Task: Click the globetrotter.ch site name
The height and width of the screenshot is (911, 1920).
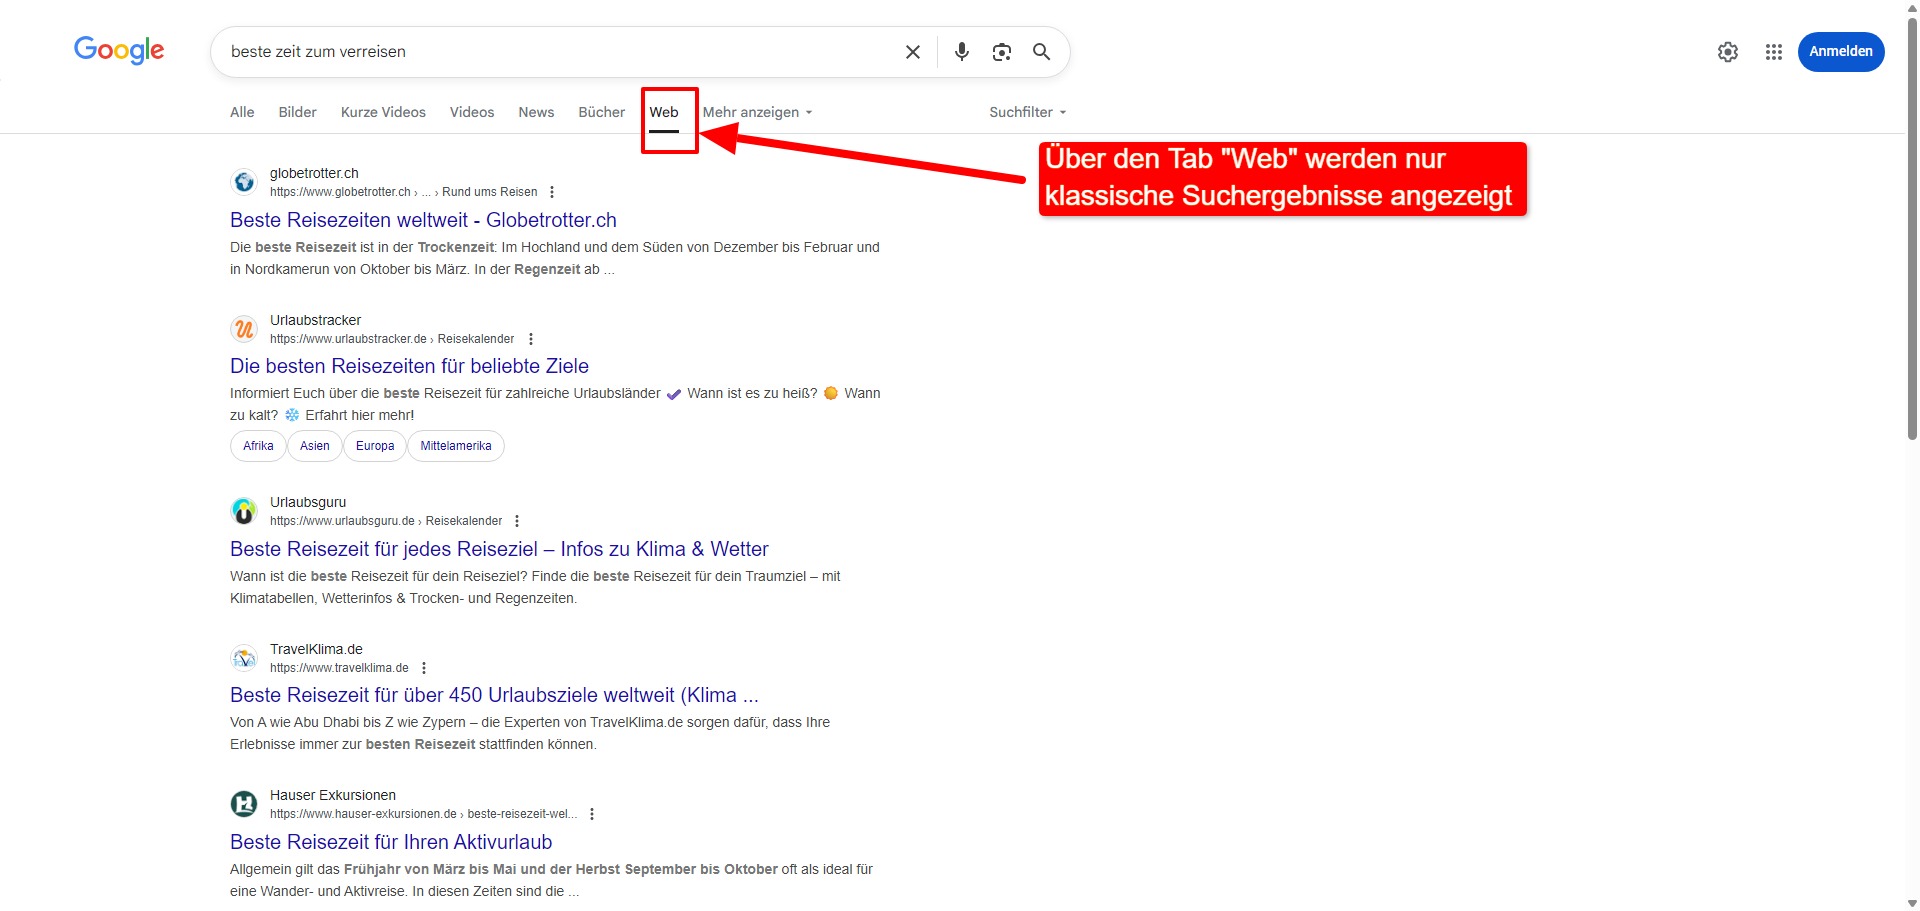Action: pos(314,173)
